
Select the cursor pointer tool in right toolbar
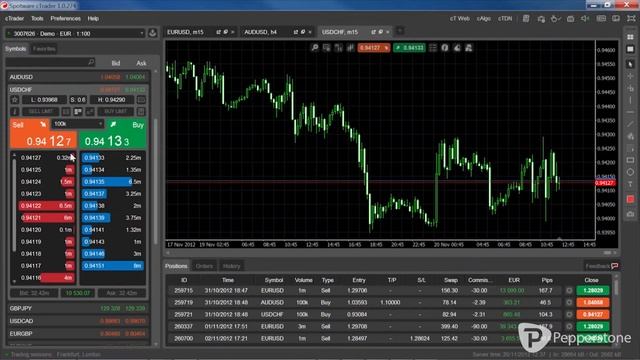click(x=630, y=64)
